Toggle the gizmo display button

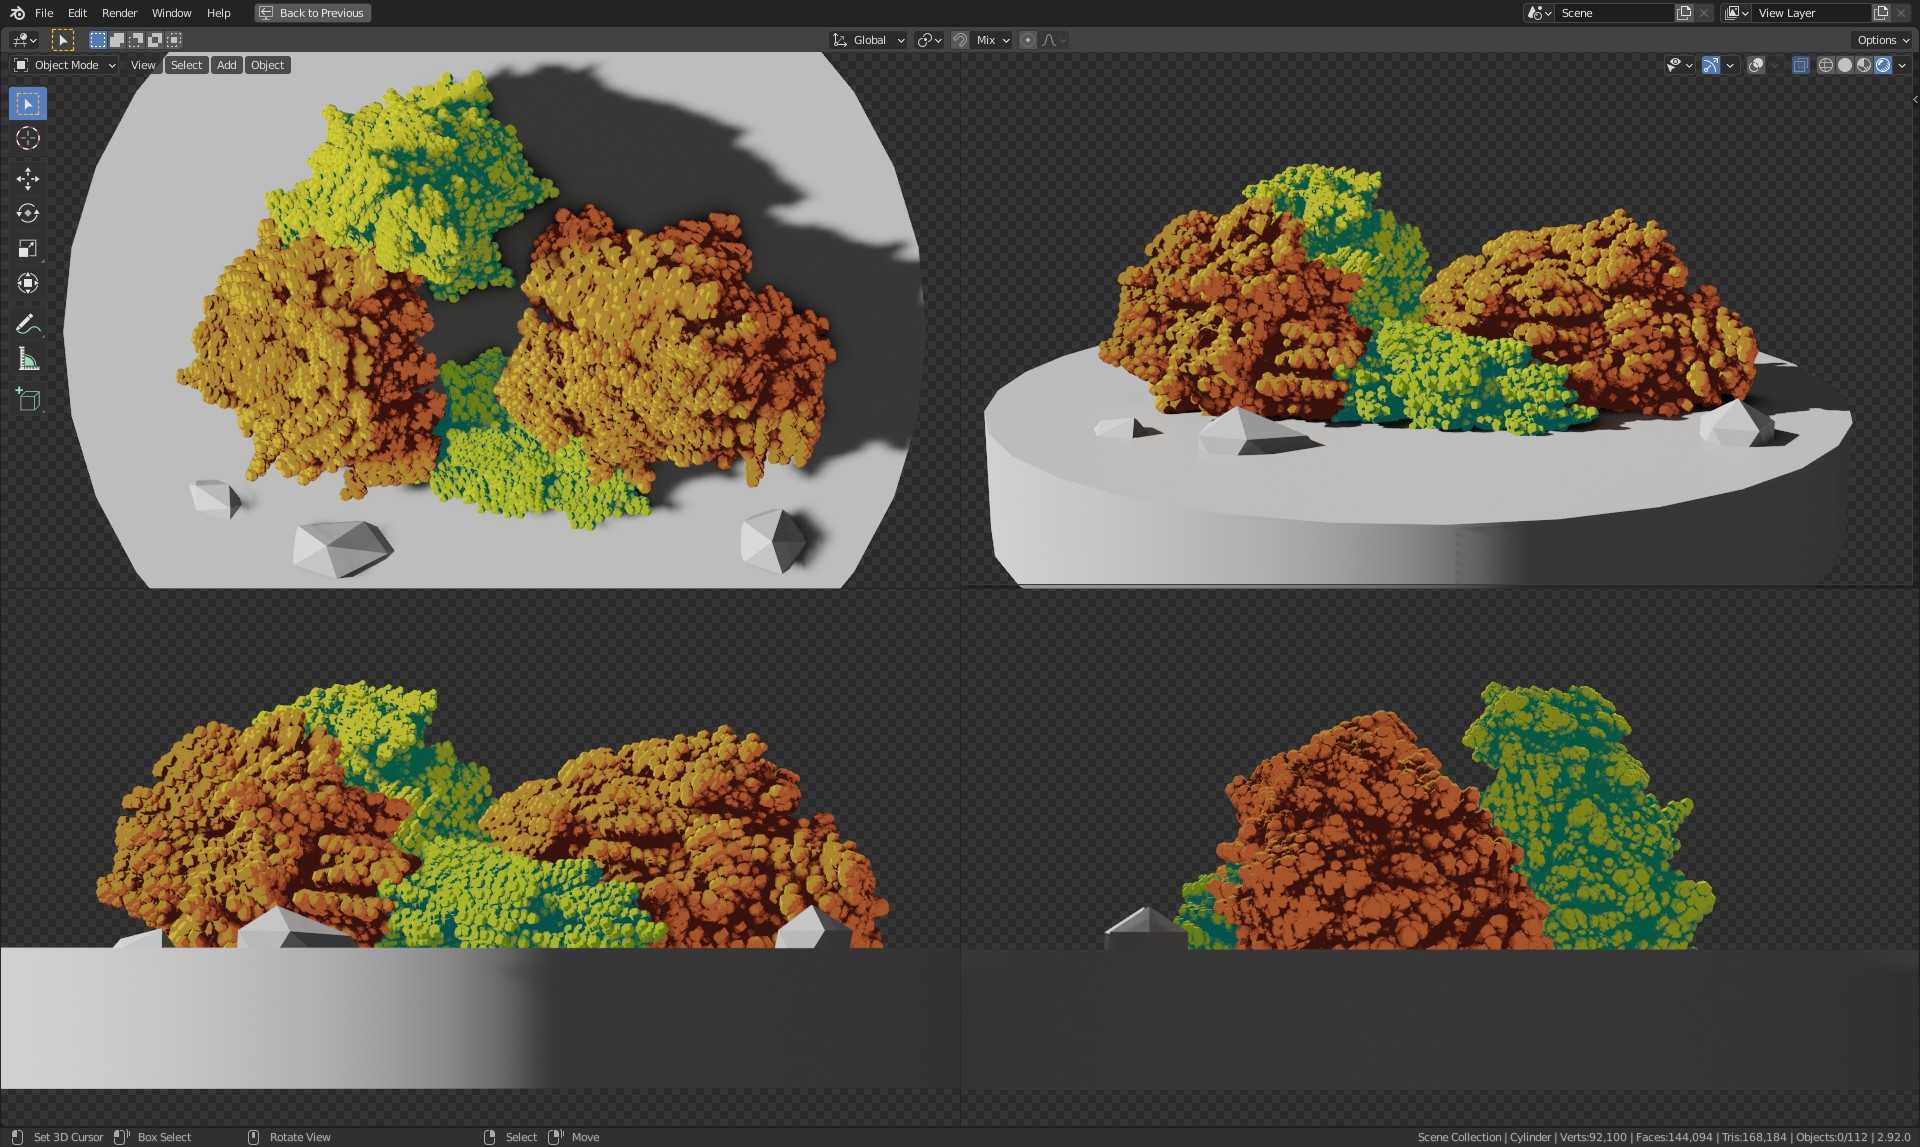coord(1711,65)
